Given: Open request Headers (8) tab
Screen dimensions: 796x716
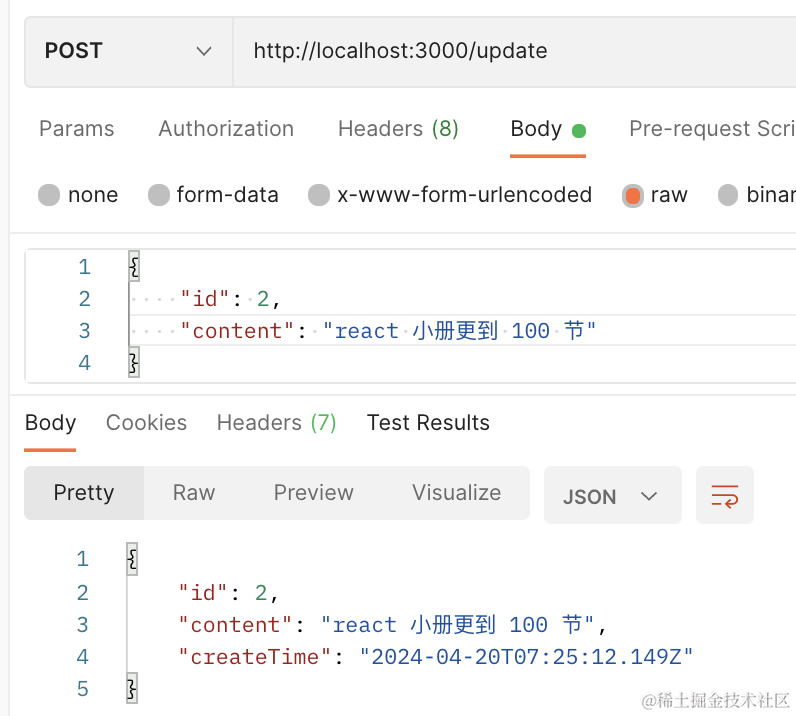Looking at the screenshot, I should click(398, 129).
